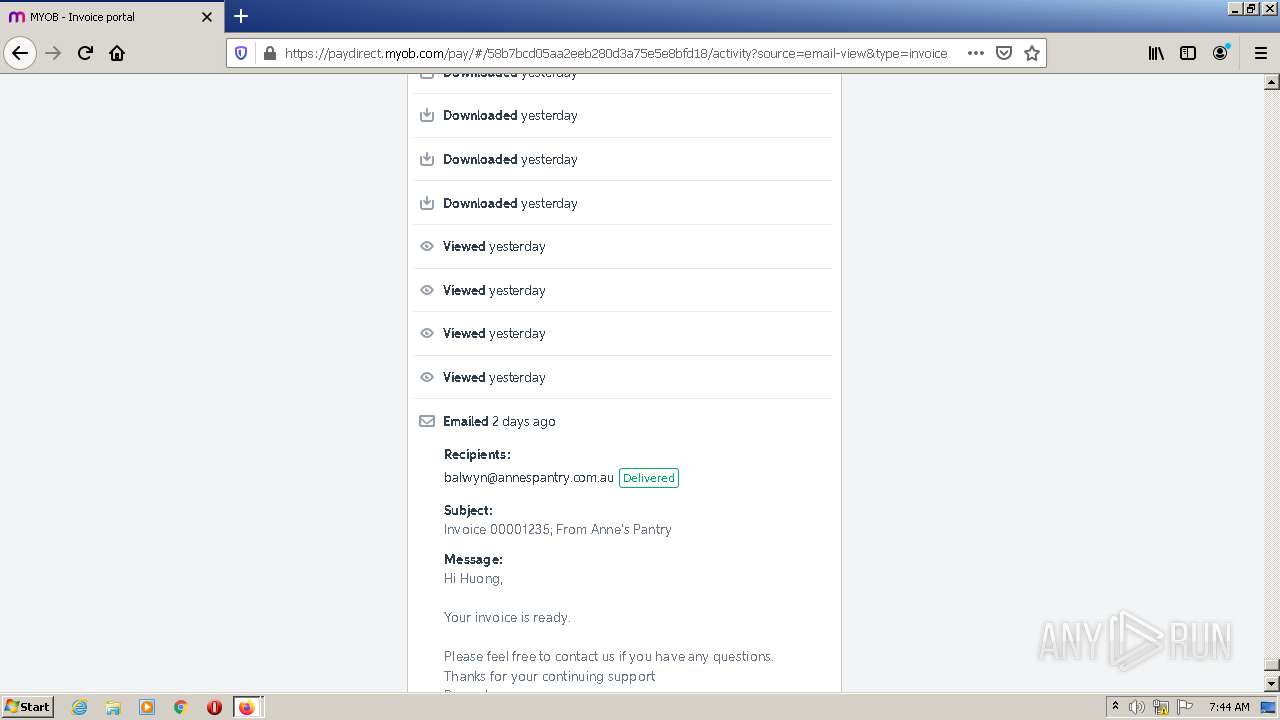
Task: Open tracking protection shield icon
Action: click(241, 53)
